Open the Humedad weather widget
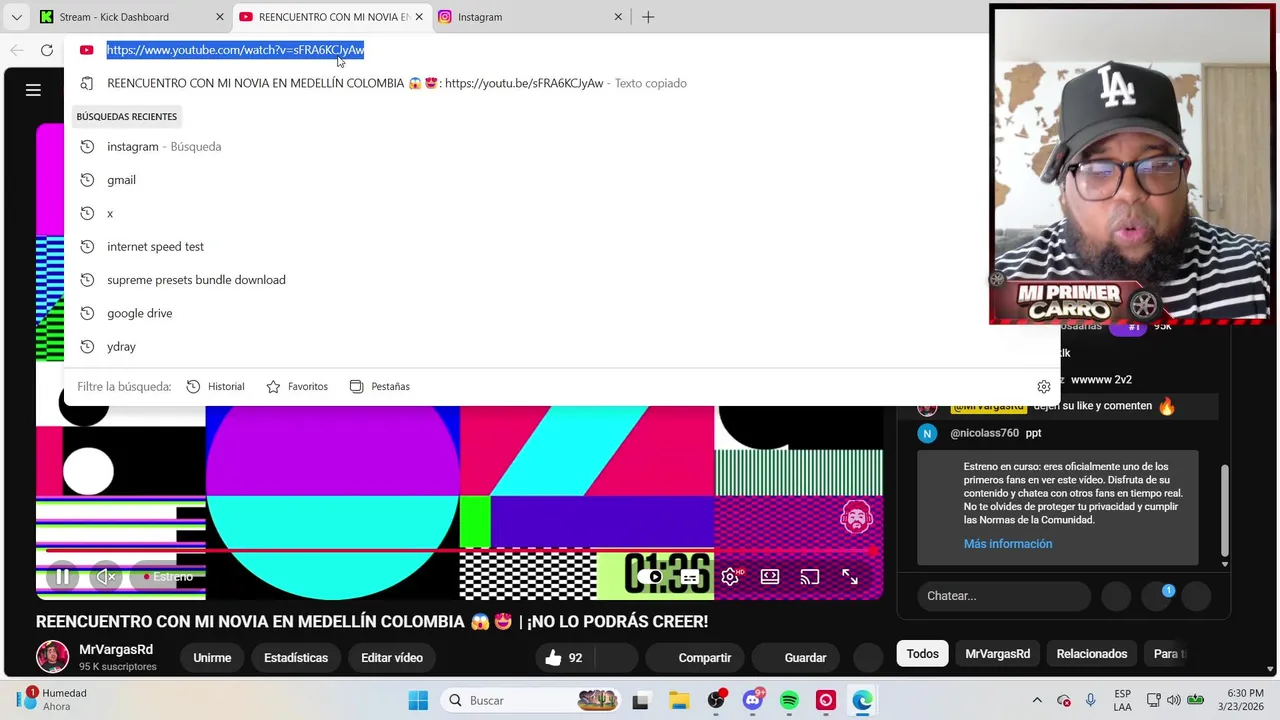This screenshot has height=720, width=1280. tap(52, 700)
